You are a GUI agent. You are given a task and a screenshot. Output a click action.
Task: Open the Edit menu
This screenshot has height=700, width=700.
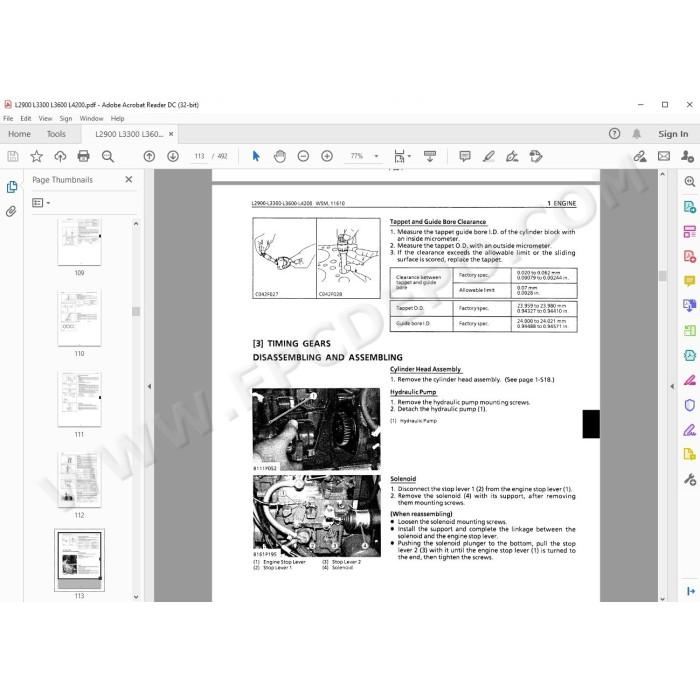pos(26,118)
